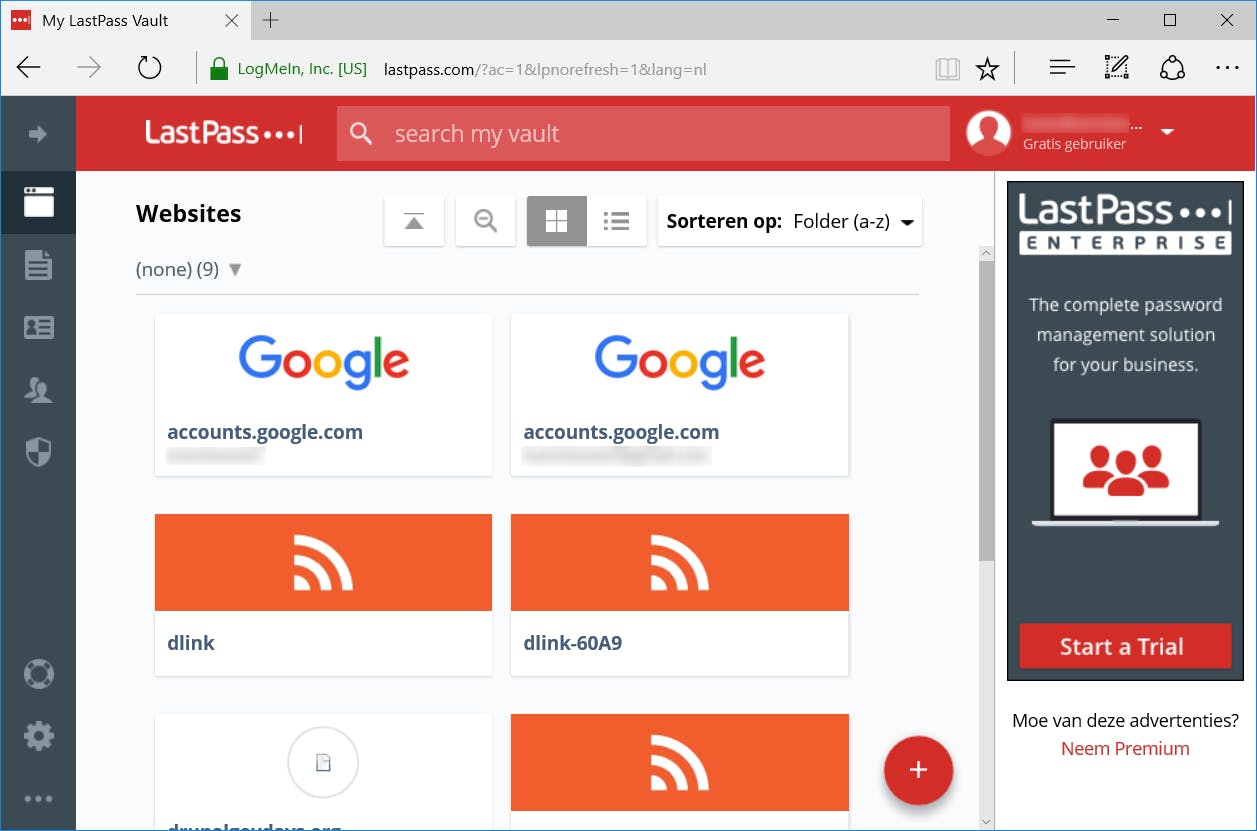Screen dimensions: 1257x831
Task: Open the Help lifebuoy icon
Action: pos(38,674)
